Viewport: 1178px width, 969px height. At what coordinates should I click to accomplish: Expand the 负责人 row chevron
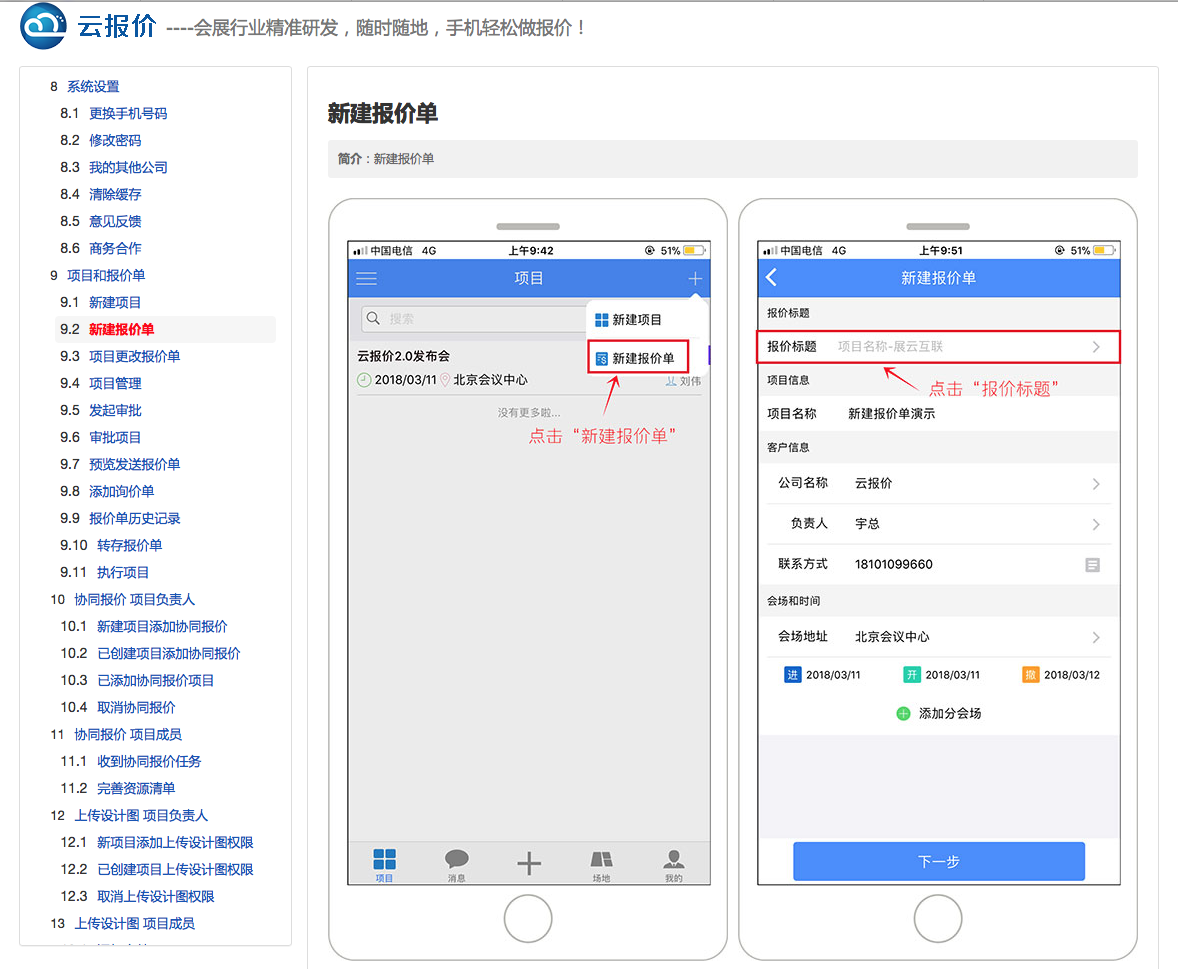click(1096, 524)
